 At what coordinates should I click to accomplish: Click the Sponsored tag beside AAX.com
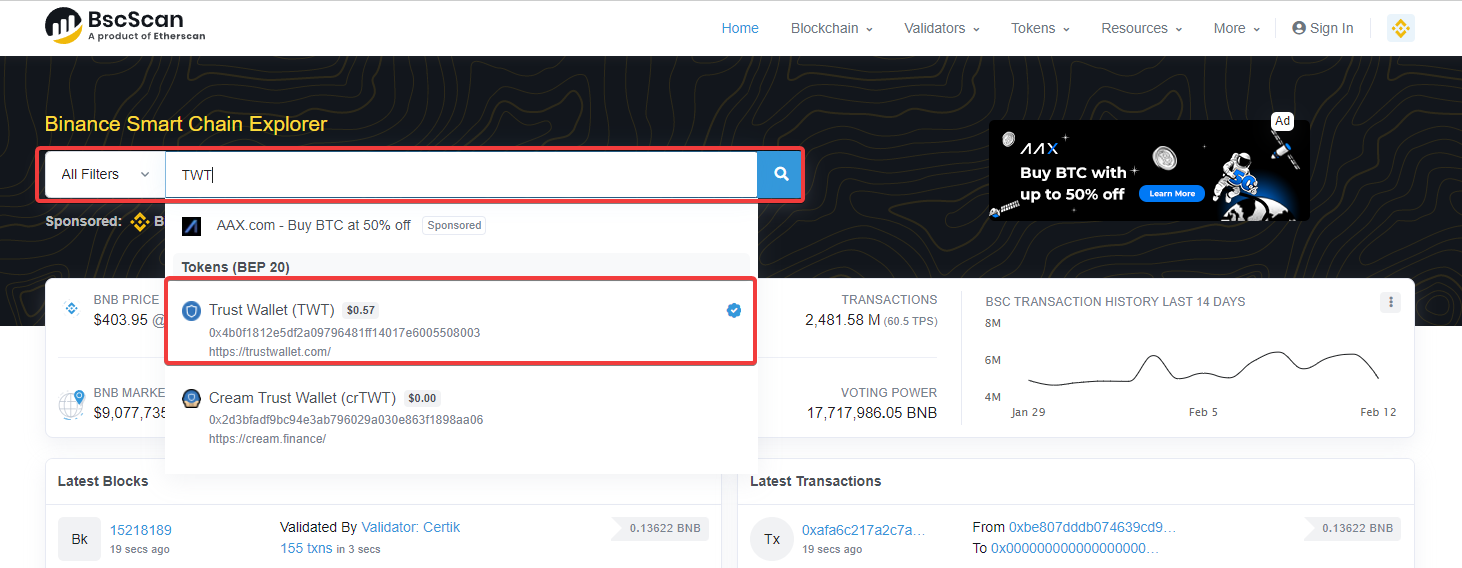click(455, 225)
